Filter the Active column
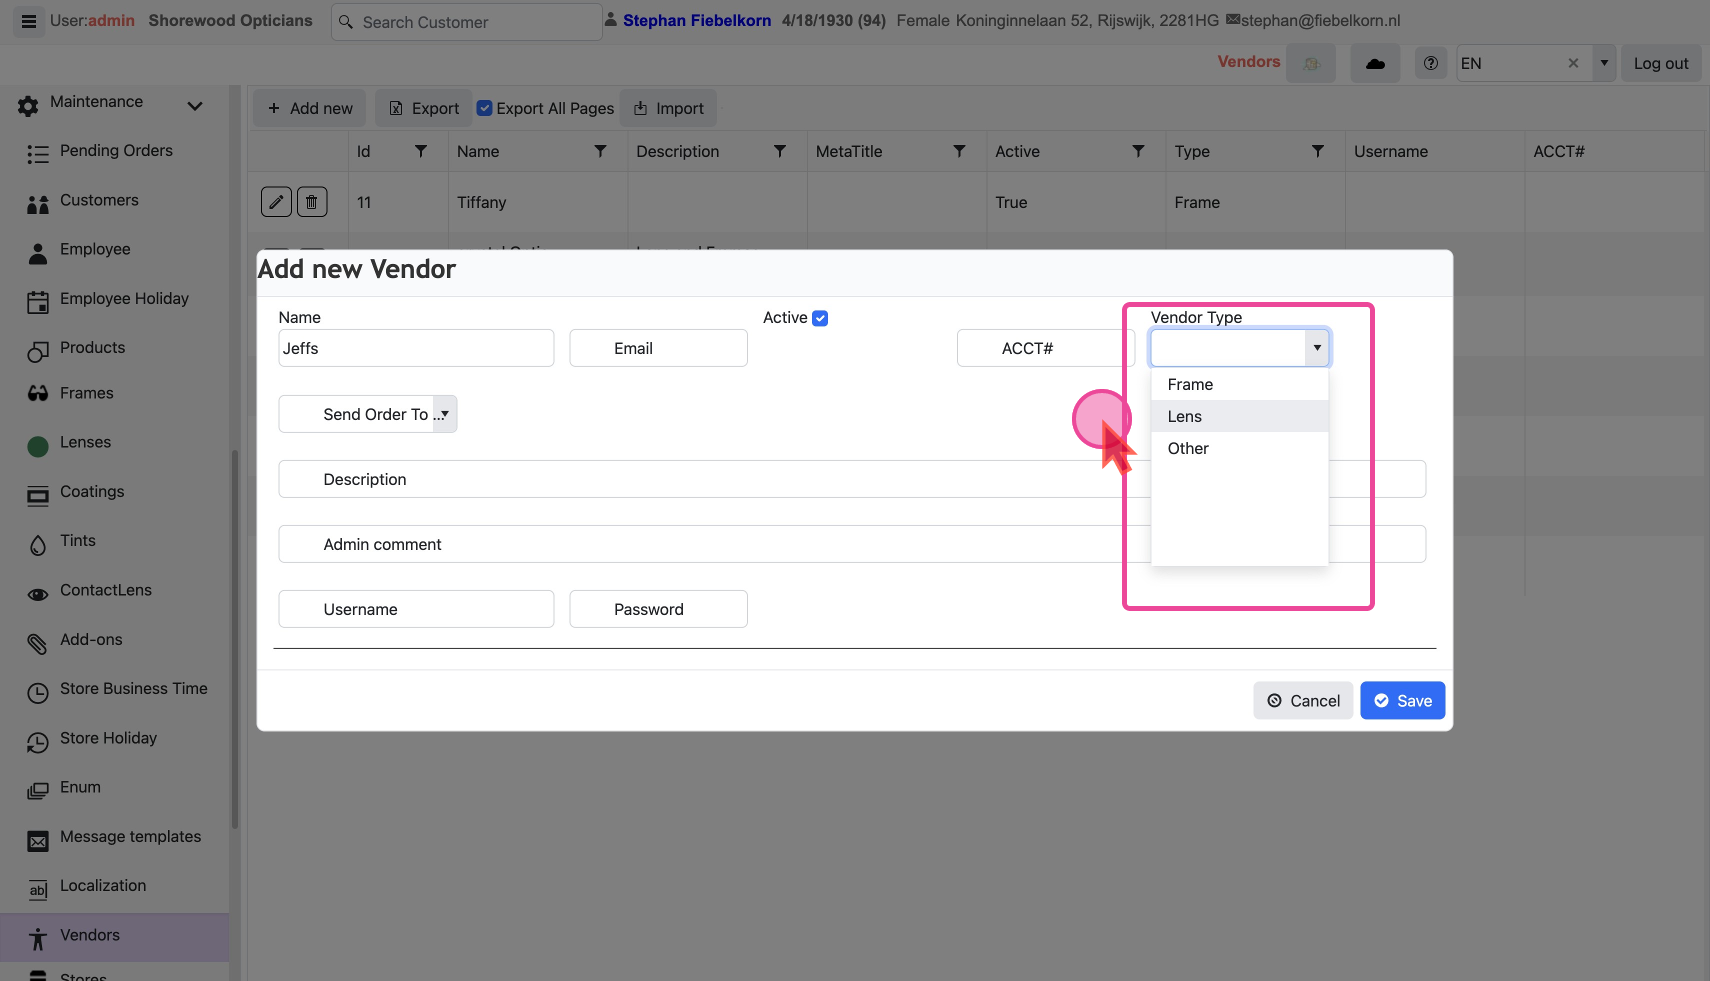1710x981 pixels. 1138,151
